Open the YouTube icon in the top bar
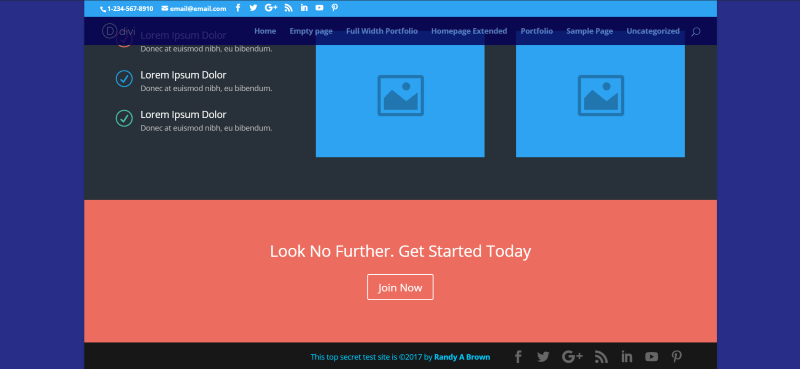Screen dimensions: 800x369 (319, 8)
